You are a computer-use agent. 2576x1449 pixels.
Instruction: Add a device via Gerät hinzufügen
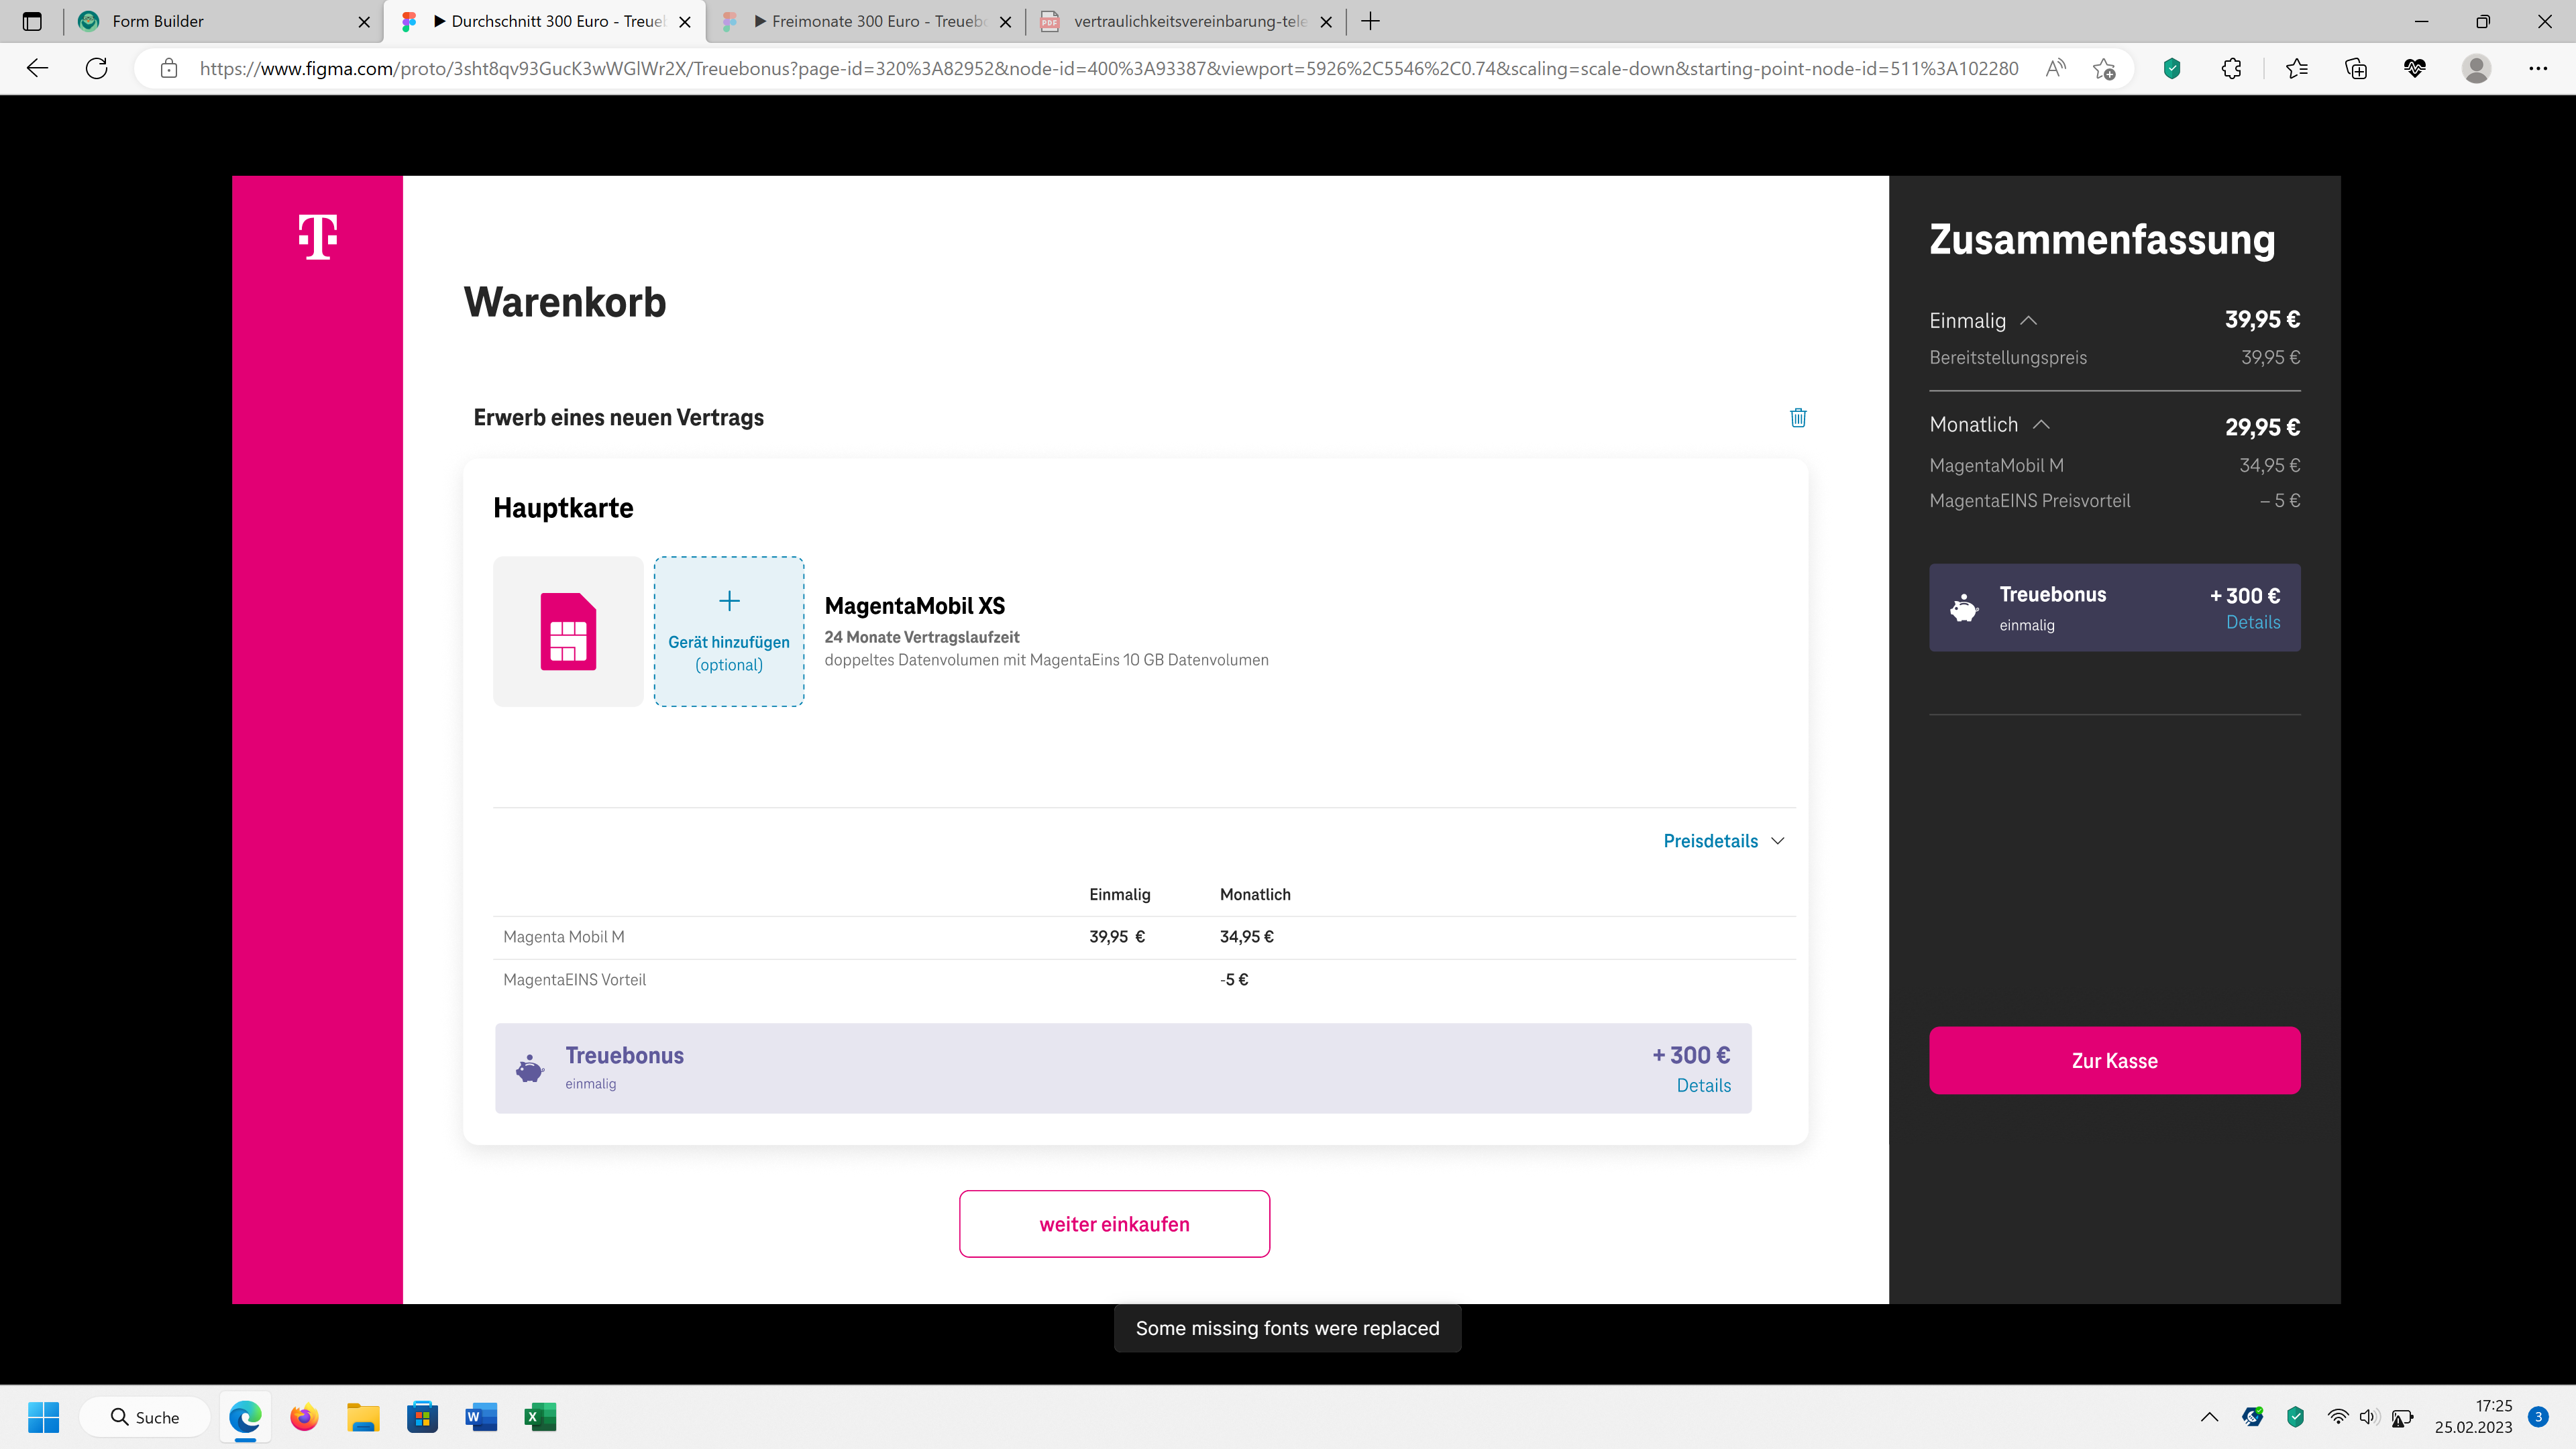tap(729, 631)
